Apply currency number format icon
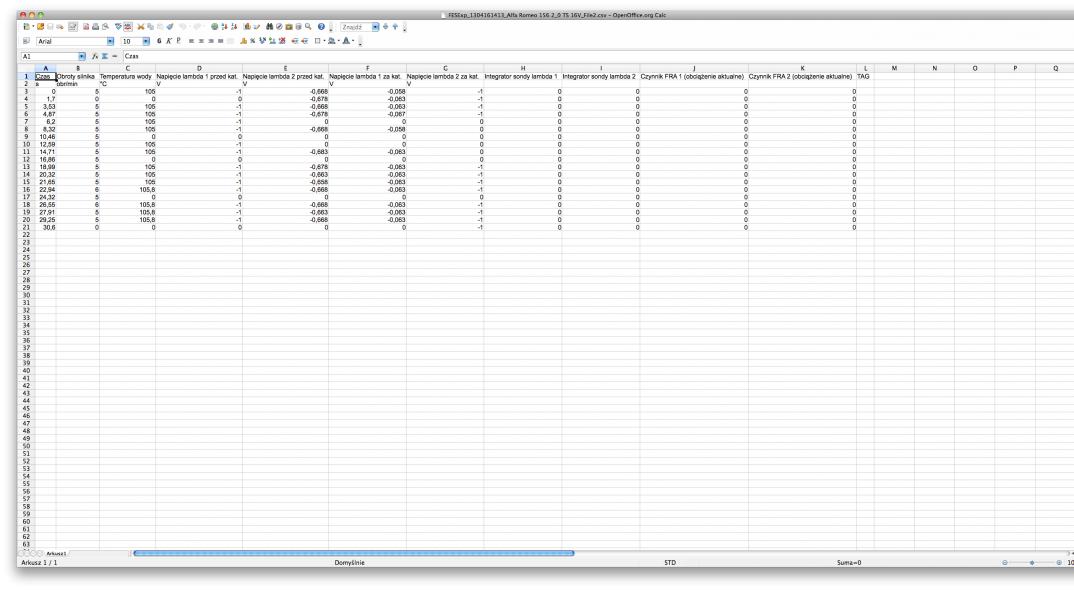Screen dimensions: 1074x590 [x=244, y=41]
